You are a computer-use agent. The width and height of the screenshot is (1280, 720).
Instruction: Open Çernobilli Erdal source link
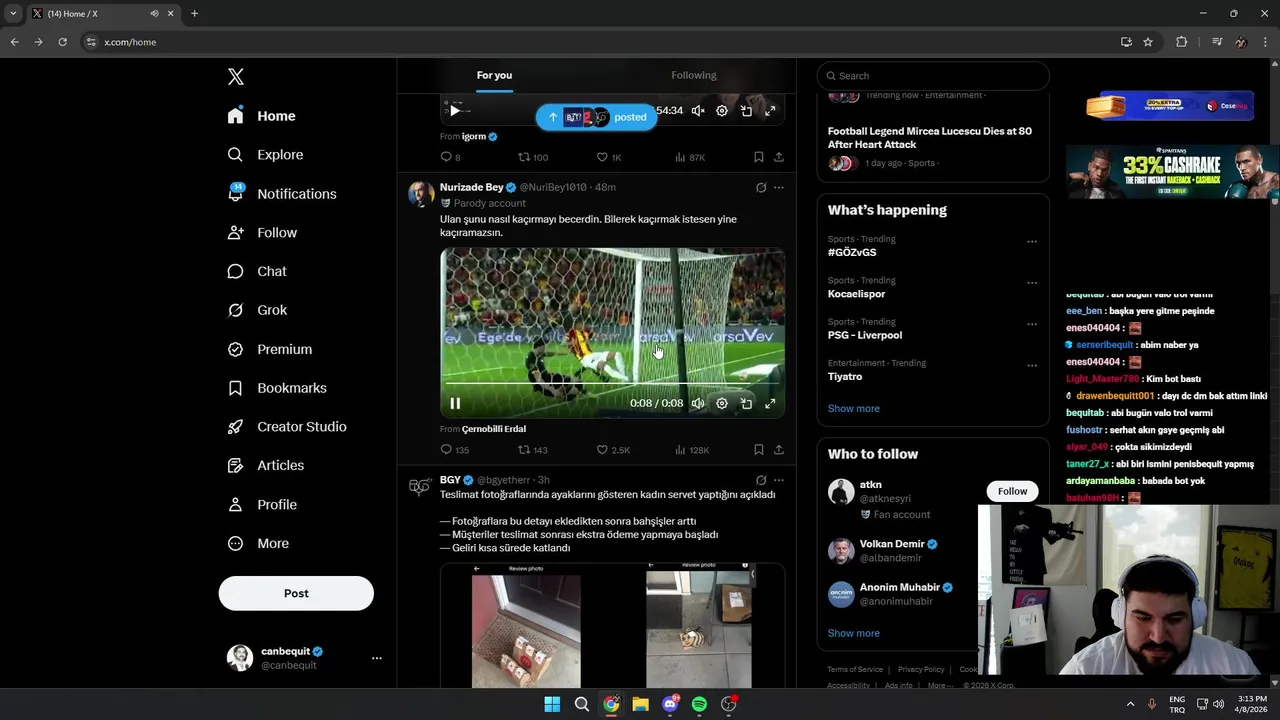[x=494, y=429]
